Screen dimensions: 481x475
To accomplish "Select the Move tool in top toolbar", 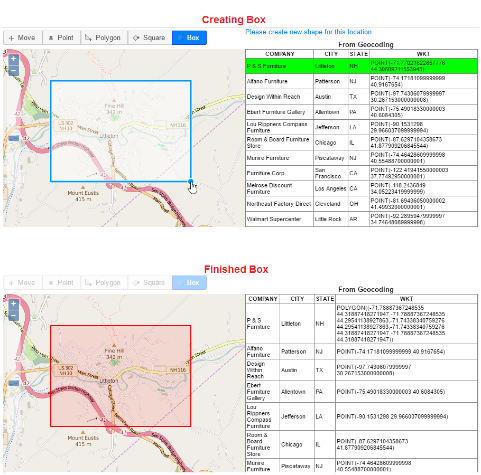I will 23,38.
